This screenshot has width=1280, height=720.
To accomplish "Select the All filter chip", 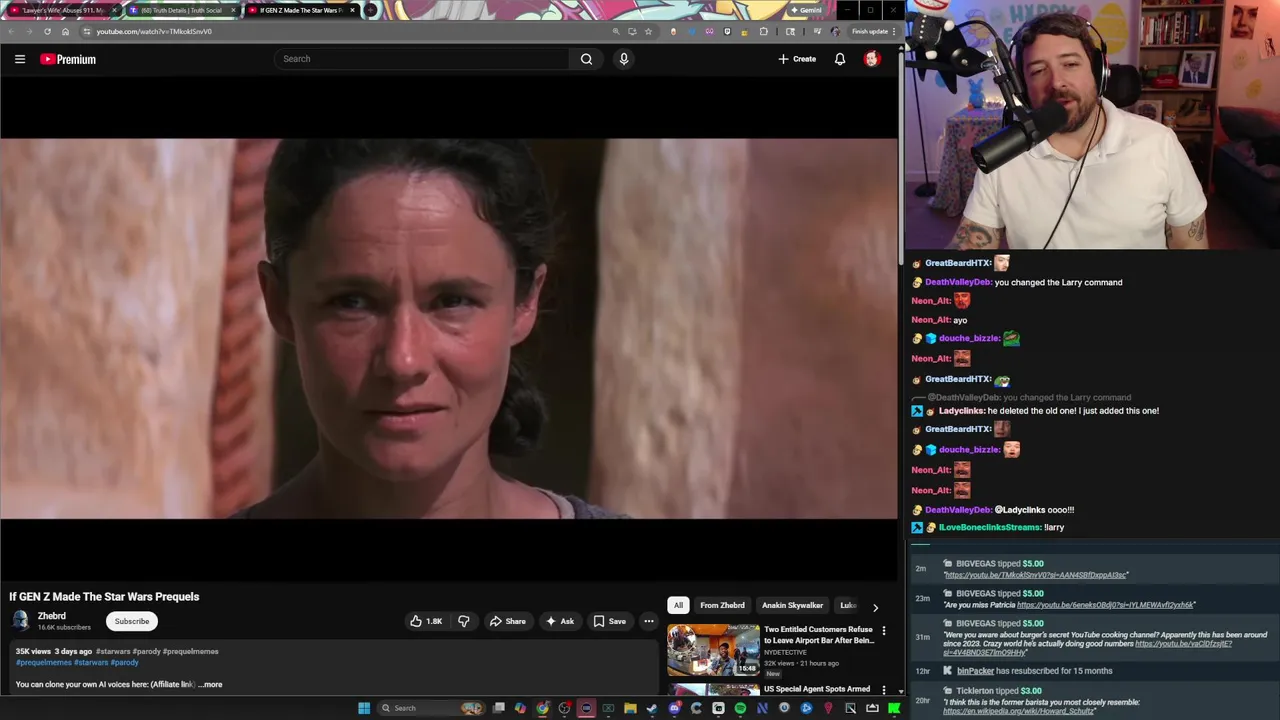I will click(x=678, y=605).
